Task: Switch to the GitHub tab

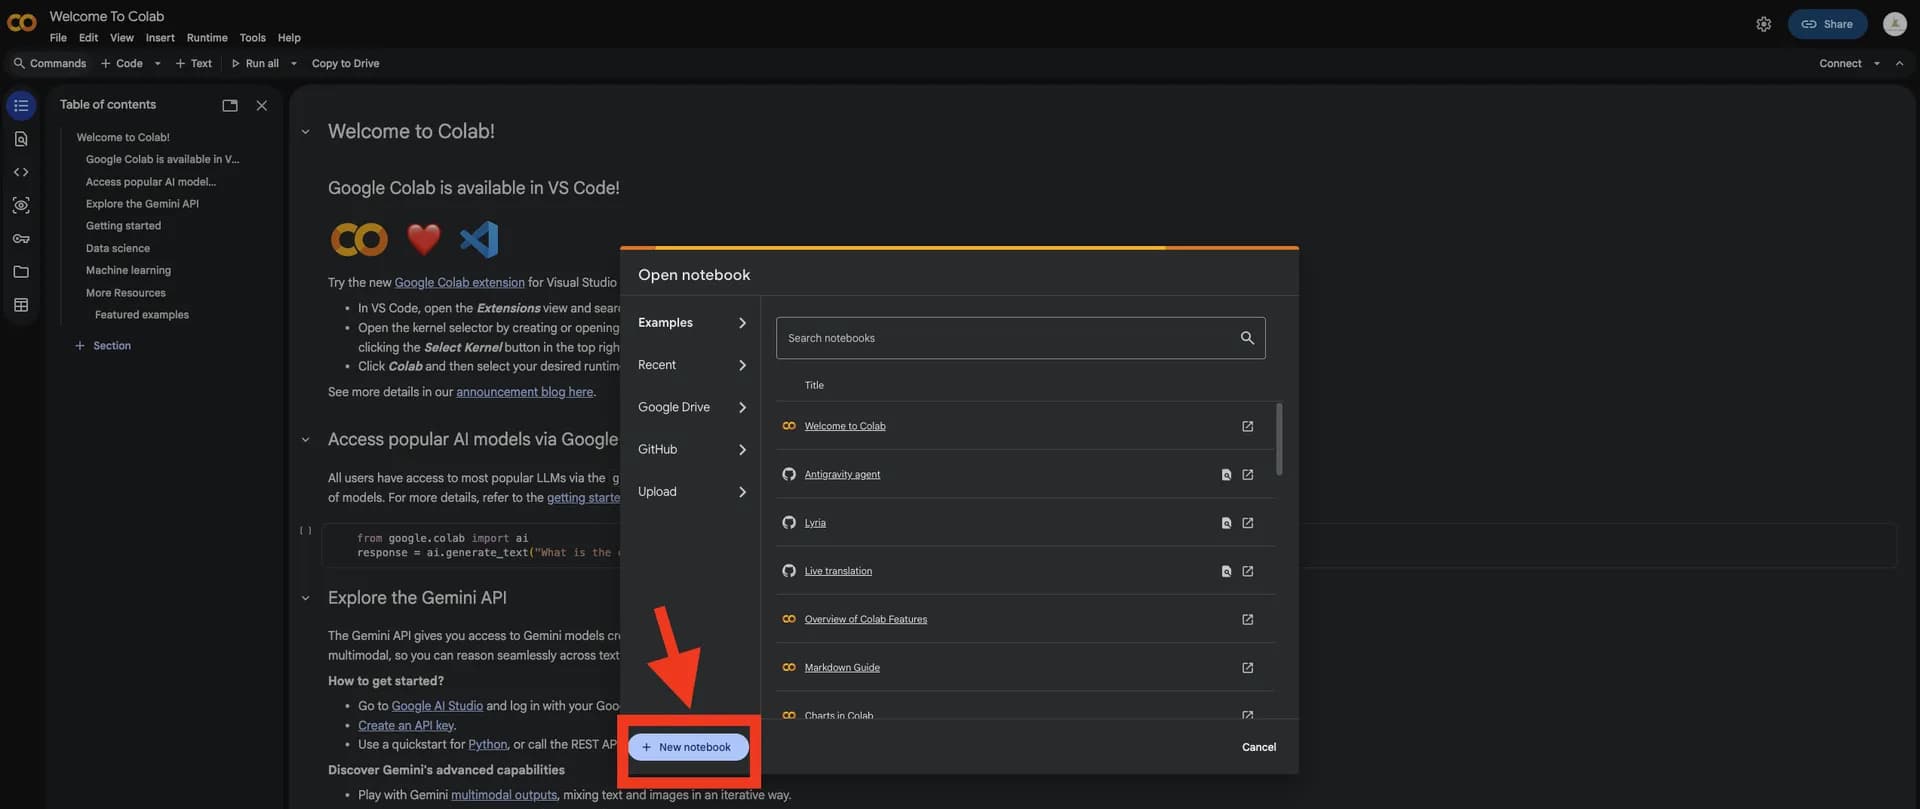Action: 691,449
